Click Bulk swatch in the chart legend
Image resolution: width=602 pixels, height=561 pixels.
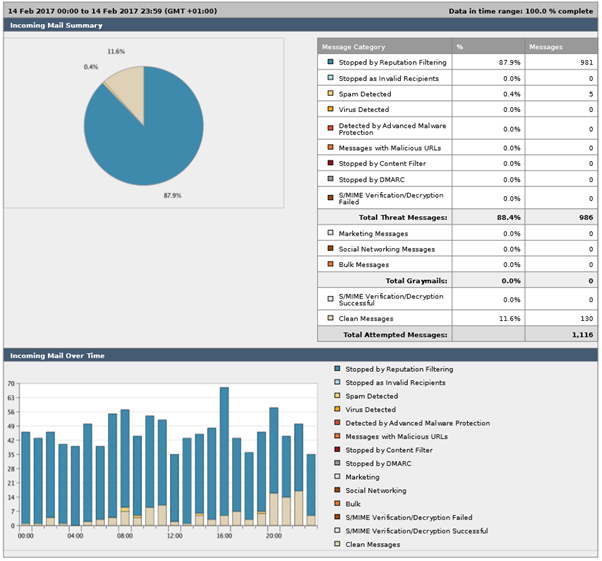pos(337,504)
